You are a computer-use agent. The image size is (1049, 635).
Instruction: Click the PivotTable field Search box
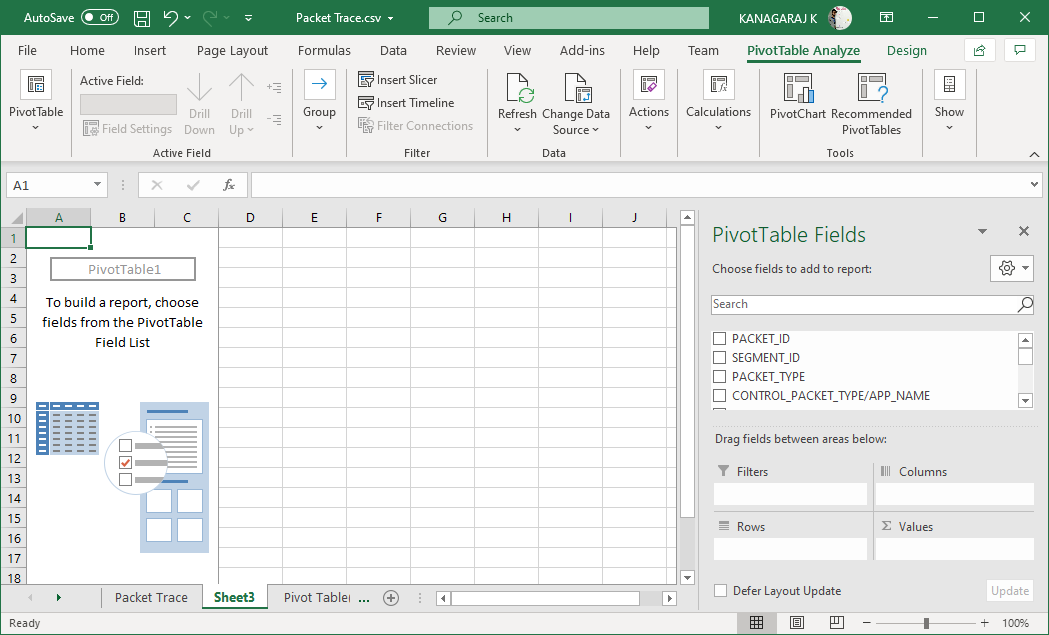click(x=872, y=304)
